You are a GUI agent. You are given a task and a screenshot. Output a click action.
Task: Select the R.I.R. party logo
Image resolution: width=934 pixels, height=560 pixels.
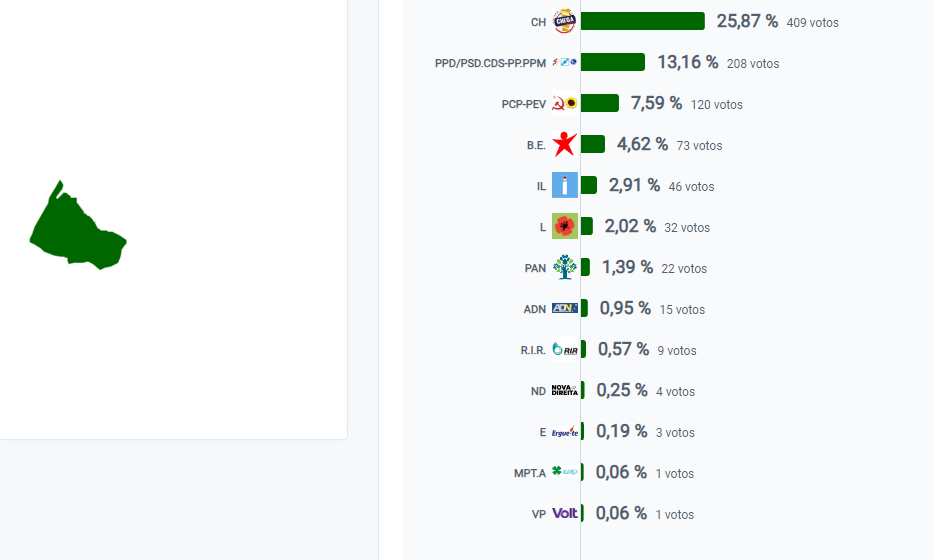click(x=565, y=350)
